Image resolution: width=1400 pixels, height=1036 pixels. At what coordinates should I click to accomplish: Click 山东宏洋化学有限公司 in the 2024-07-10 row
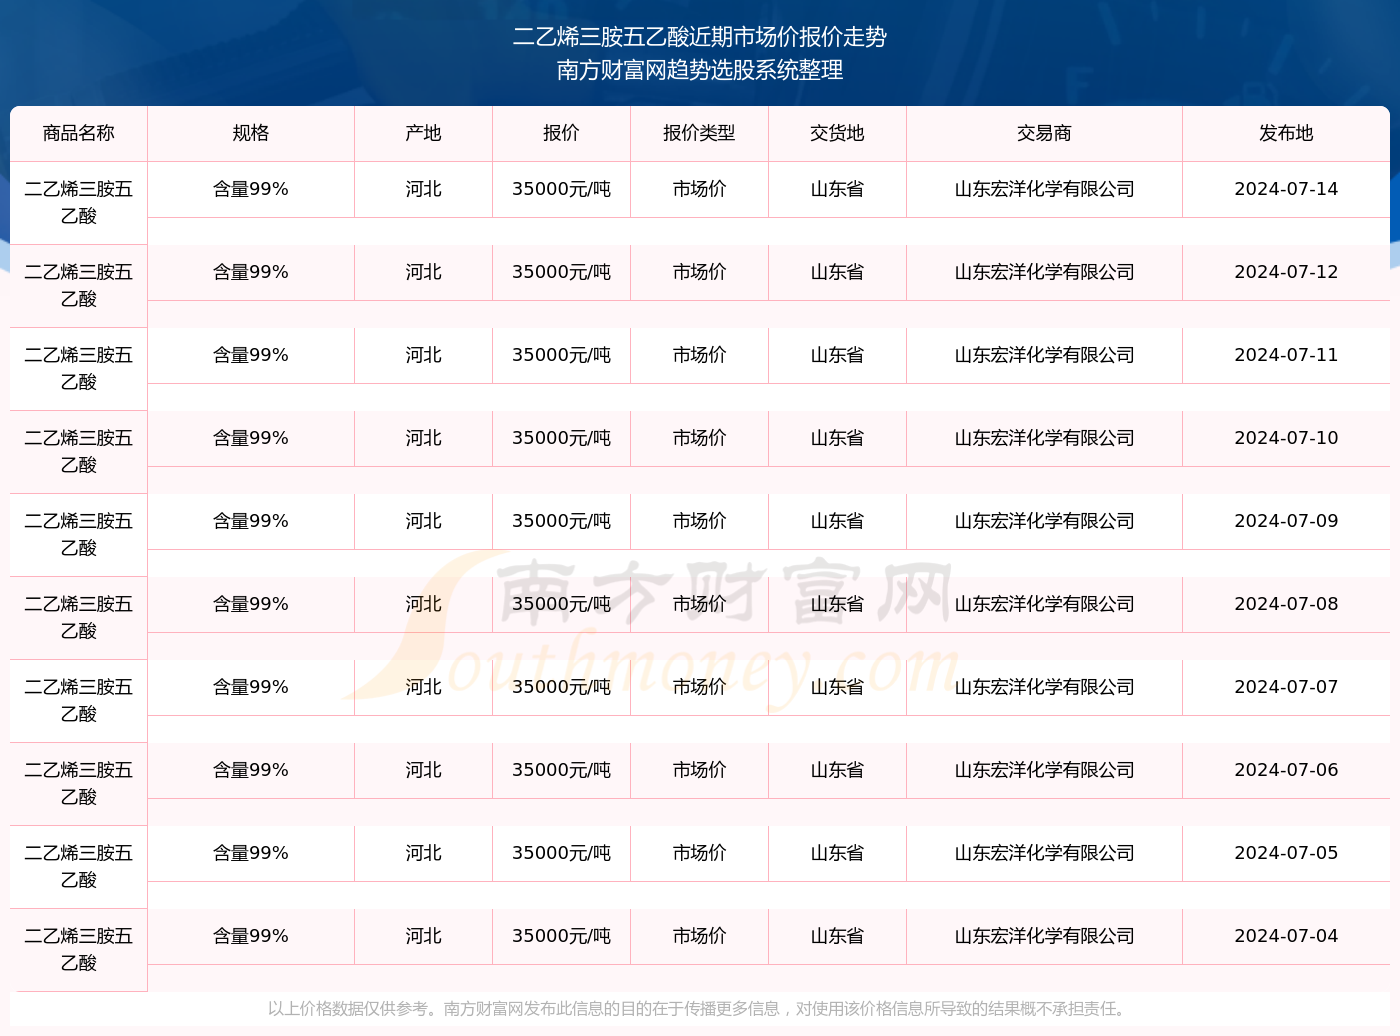click(1045, 438)
